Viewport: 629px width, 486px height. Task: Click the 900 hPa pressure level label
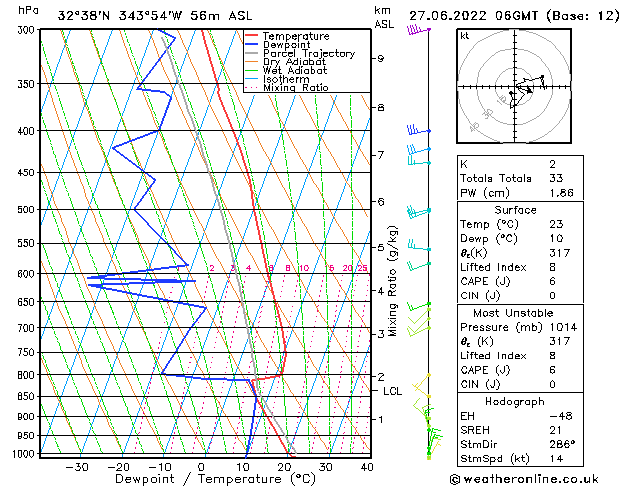[28, 416]
